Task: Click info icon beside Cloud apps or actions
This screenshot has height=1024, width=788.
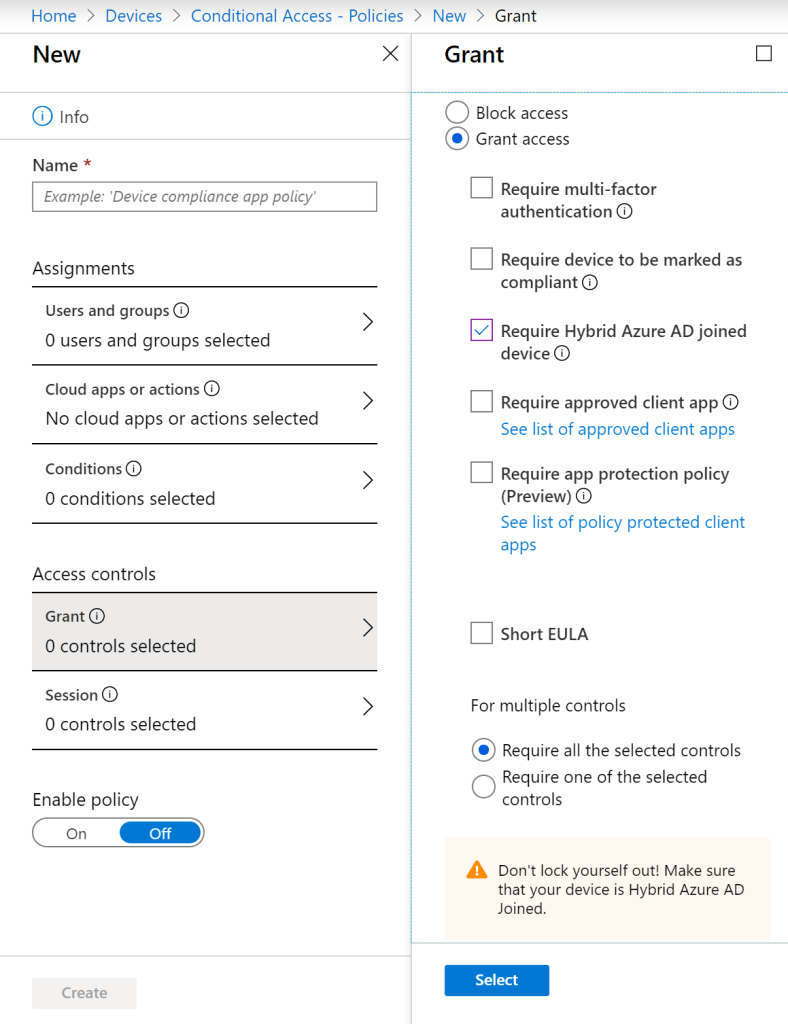Action: coord(212,389)
